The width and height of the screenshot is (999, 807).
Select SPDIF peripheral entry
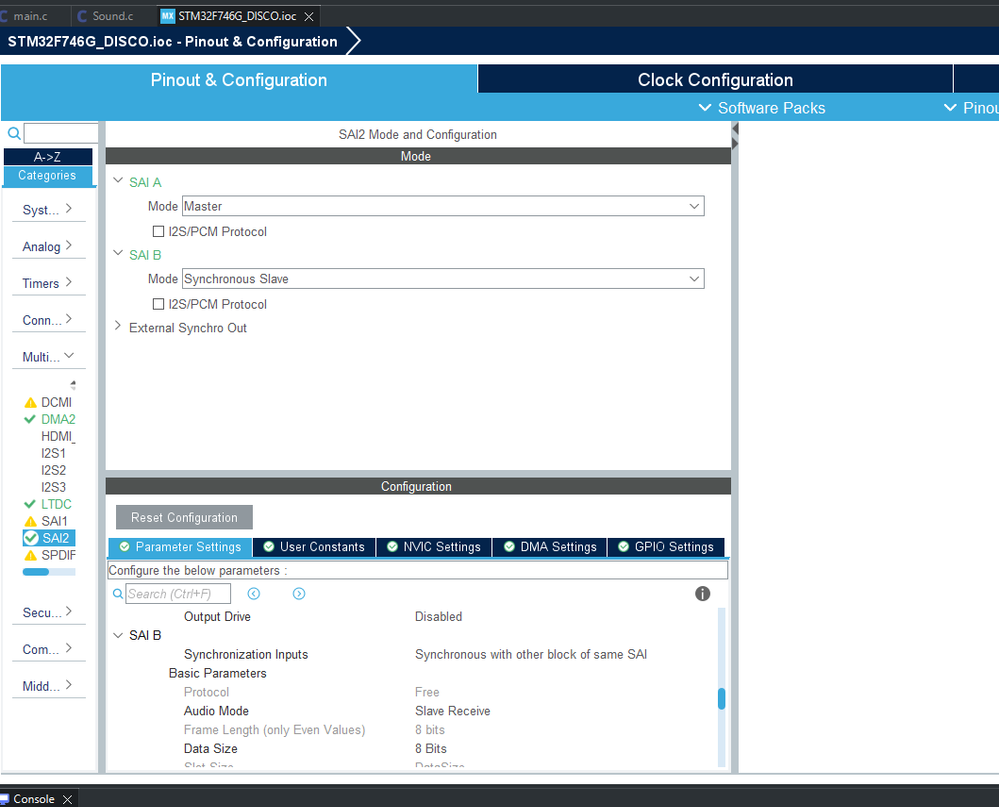(x=59, y=555)
